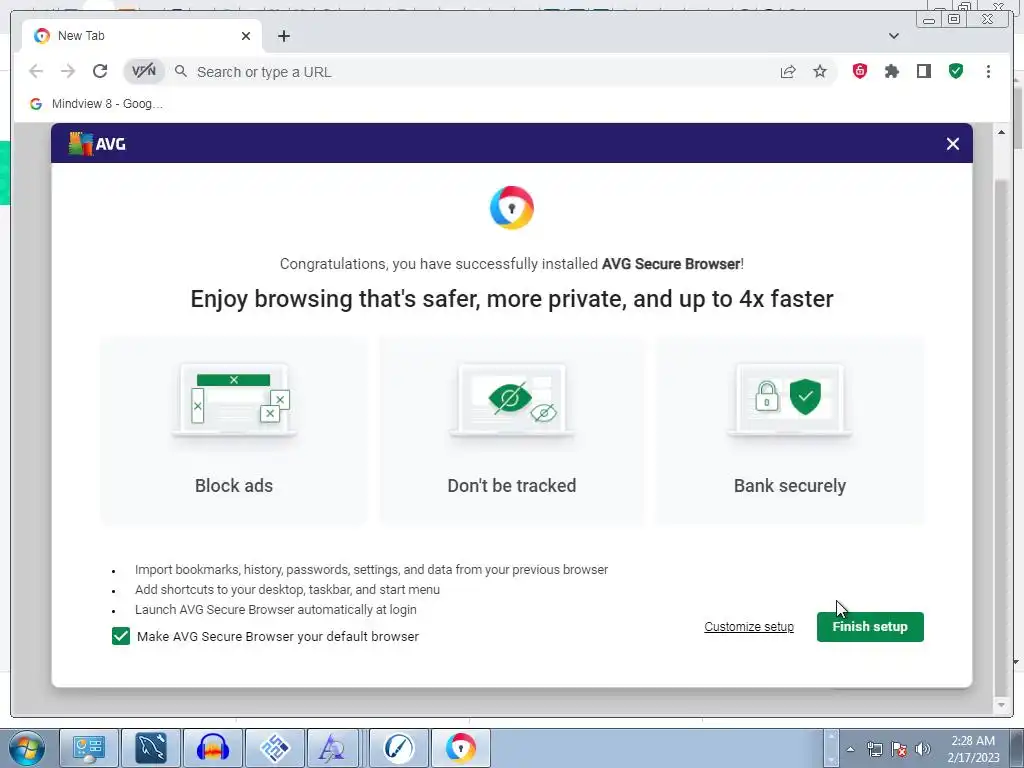Click the AVG logo in dialog header
The width and height of the screenshot is (1024, 768).
tap(97, 144)
